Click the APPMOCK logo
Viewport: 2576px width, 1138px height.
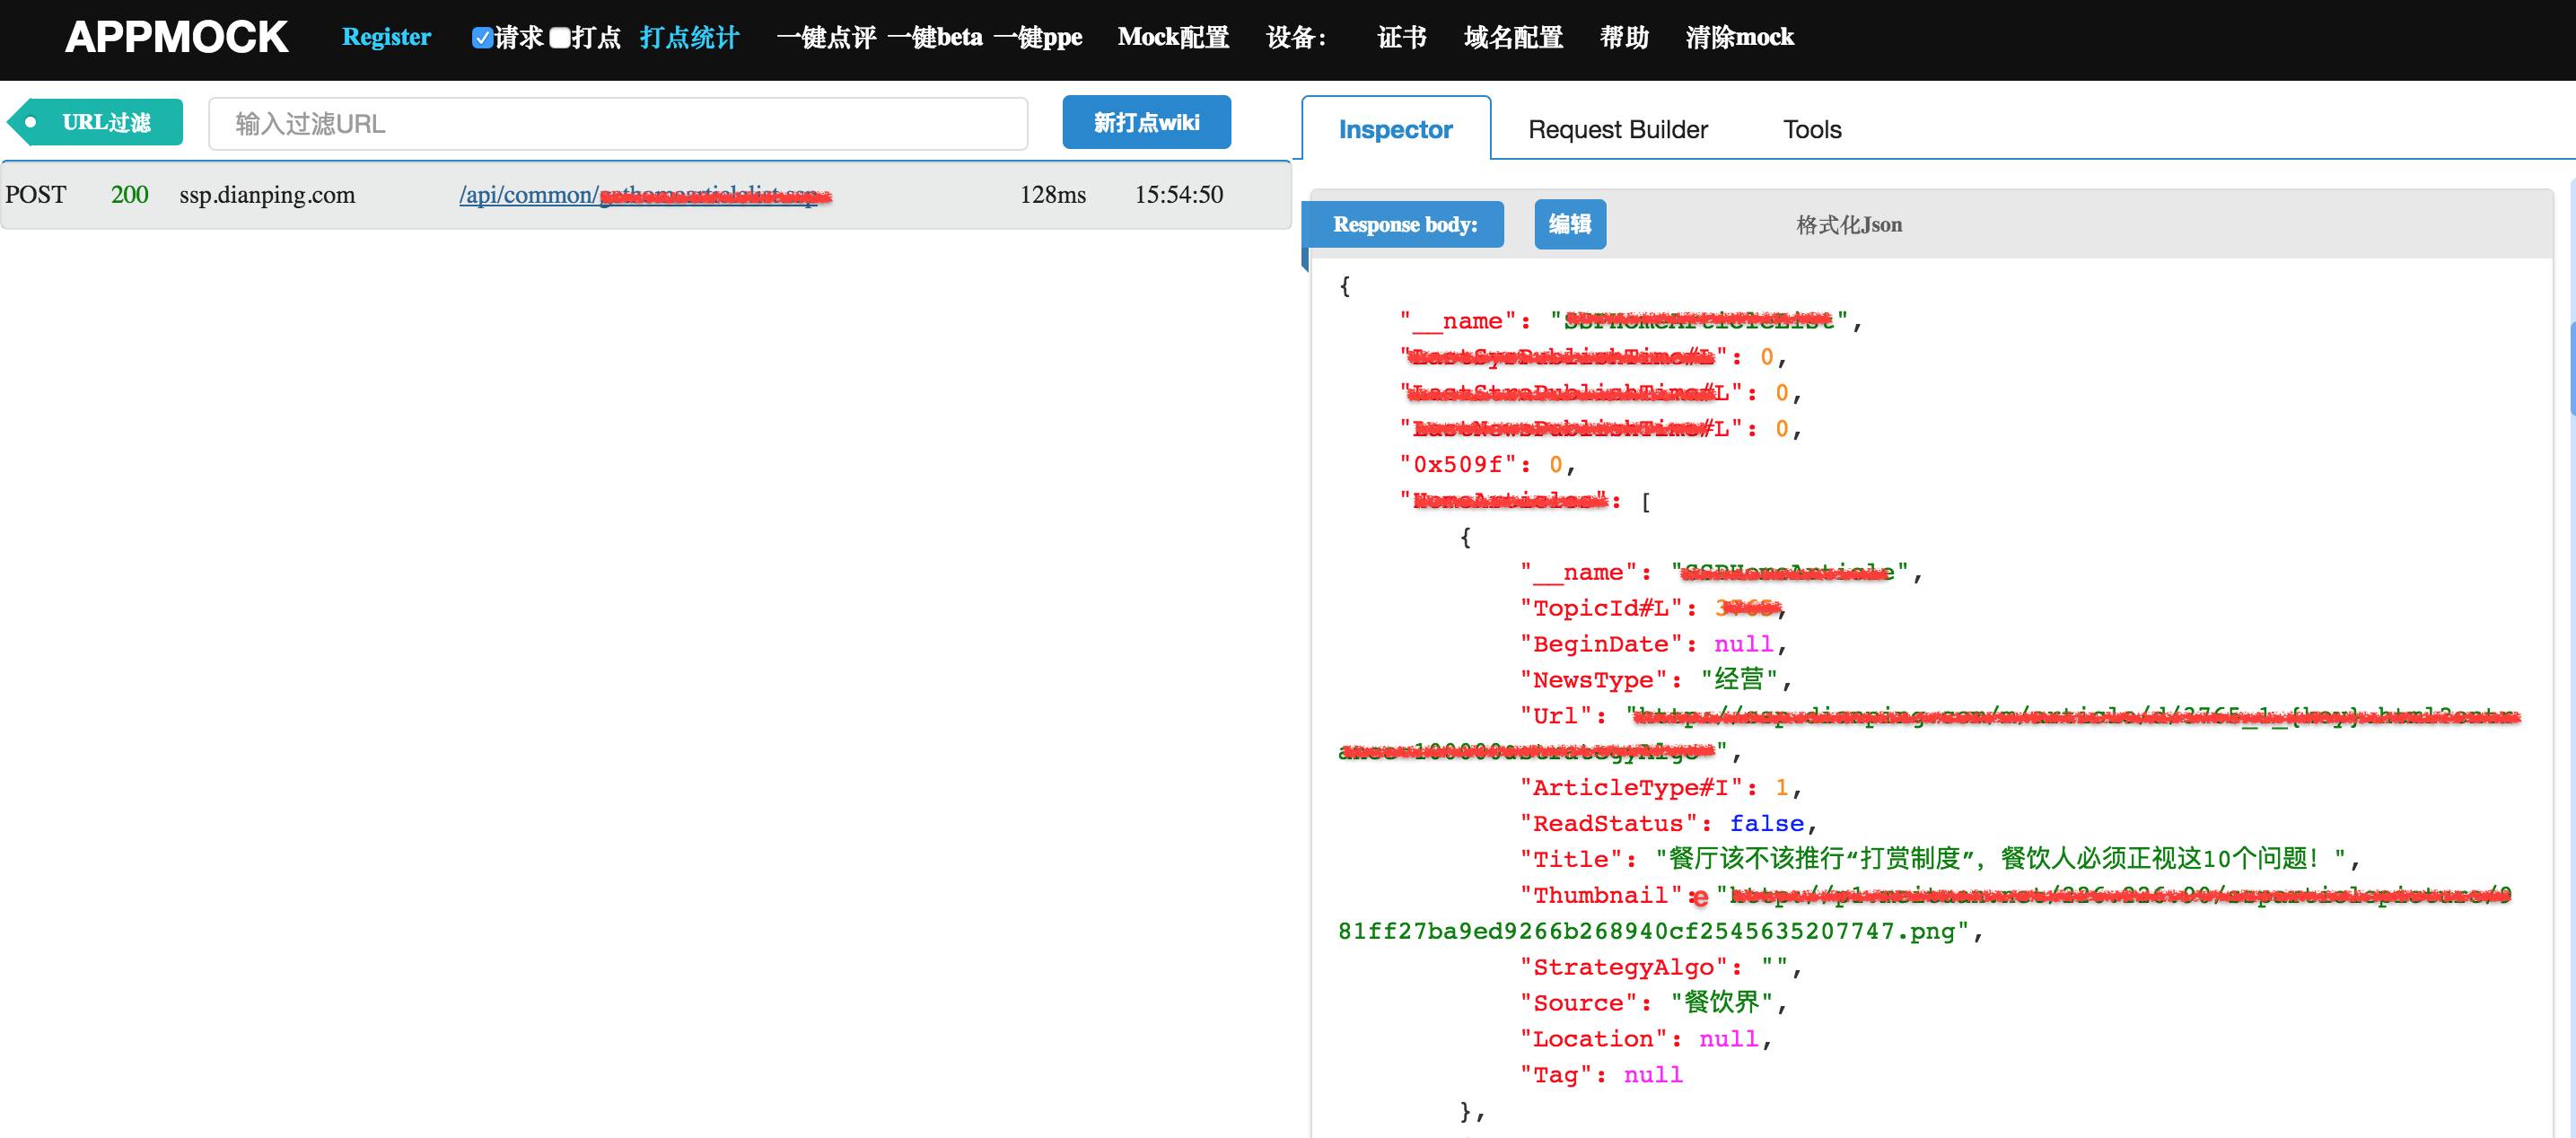(176, 38)
